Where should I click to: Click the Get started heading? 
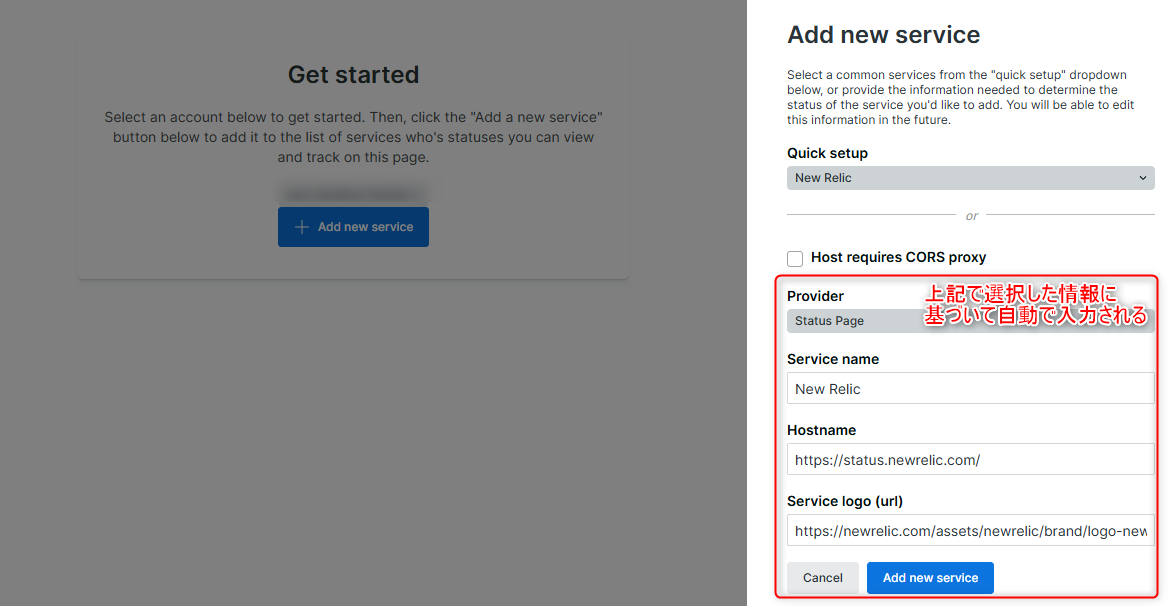tap(353, 75)
